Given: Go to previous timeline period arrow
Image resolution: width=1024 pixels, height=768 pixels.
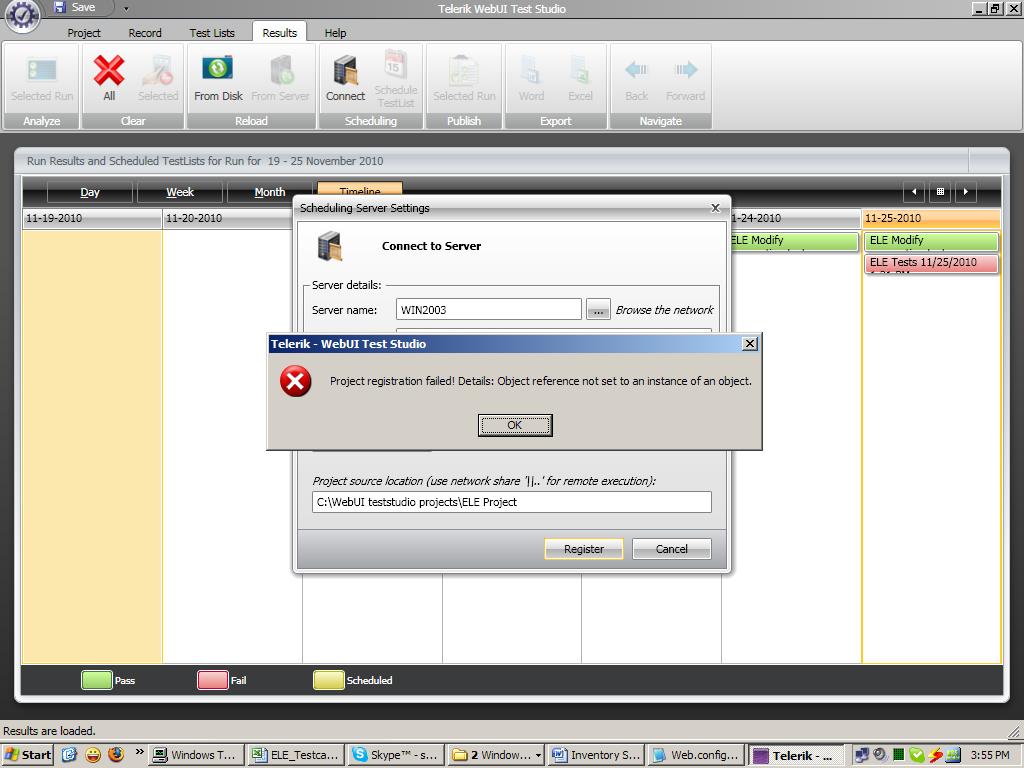Looking at the screenshot, I should pos(914,191).
